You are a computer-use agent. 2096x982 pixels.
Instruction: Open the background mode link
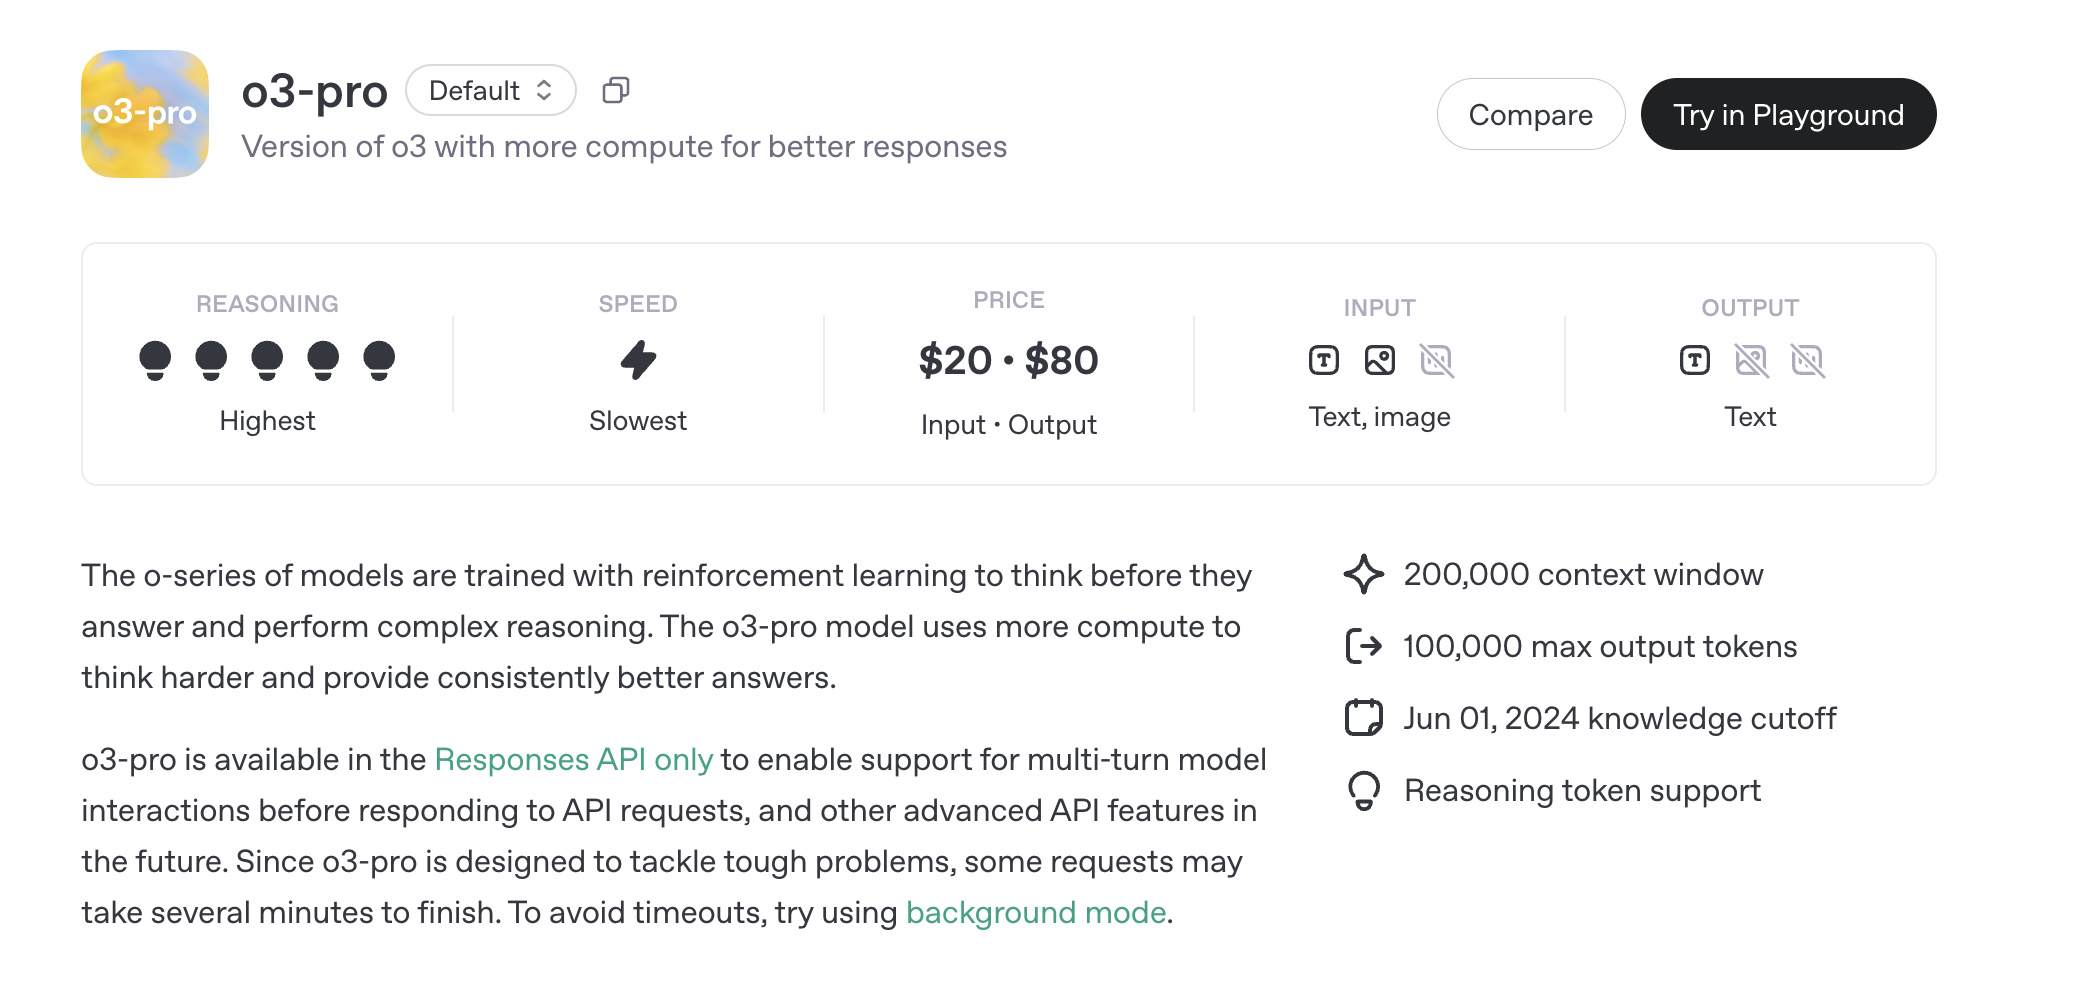(1036, 913)
